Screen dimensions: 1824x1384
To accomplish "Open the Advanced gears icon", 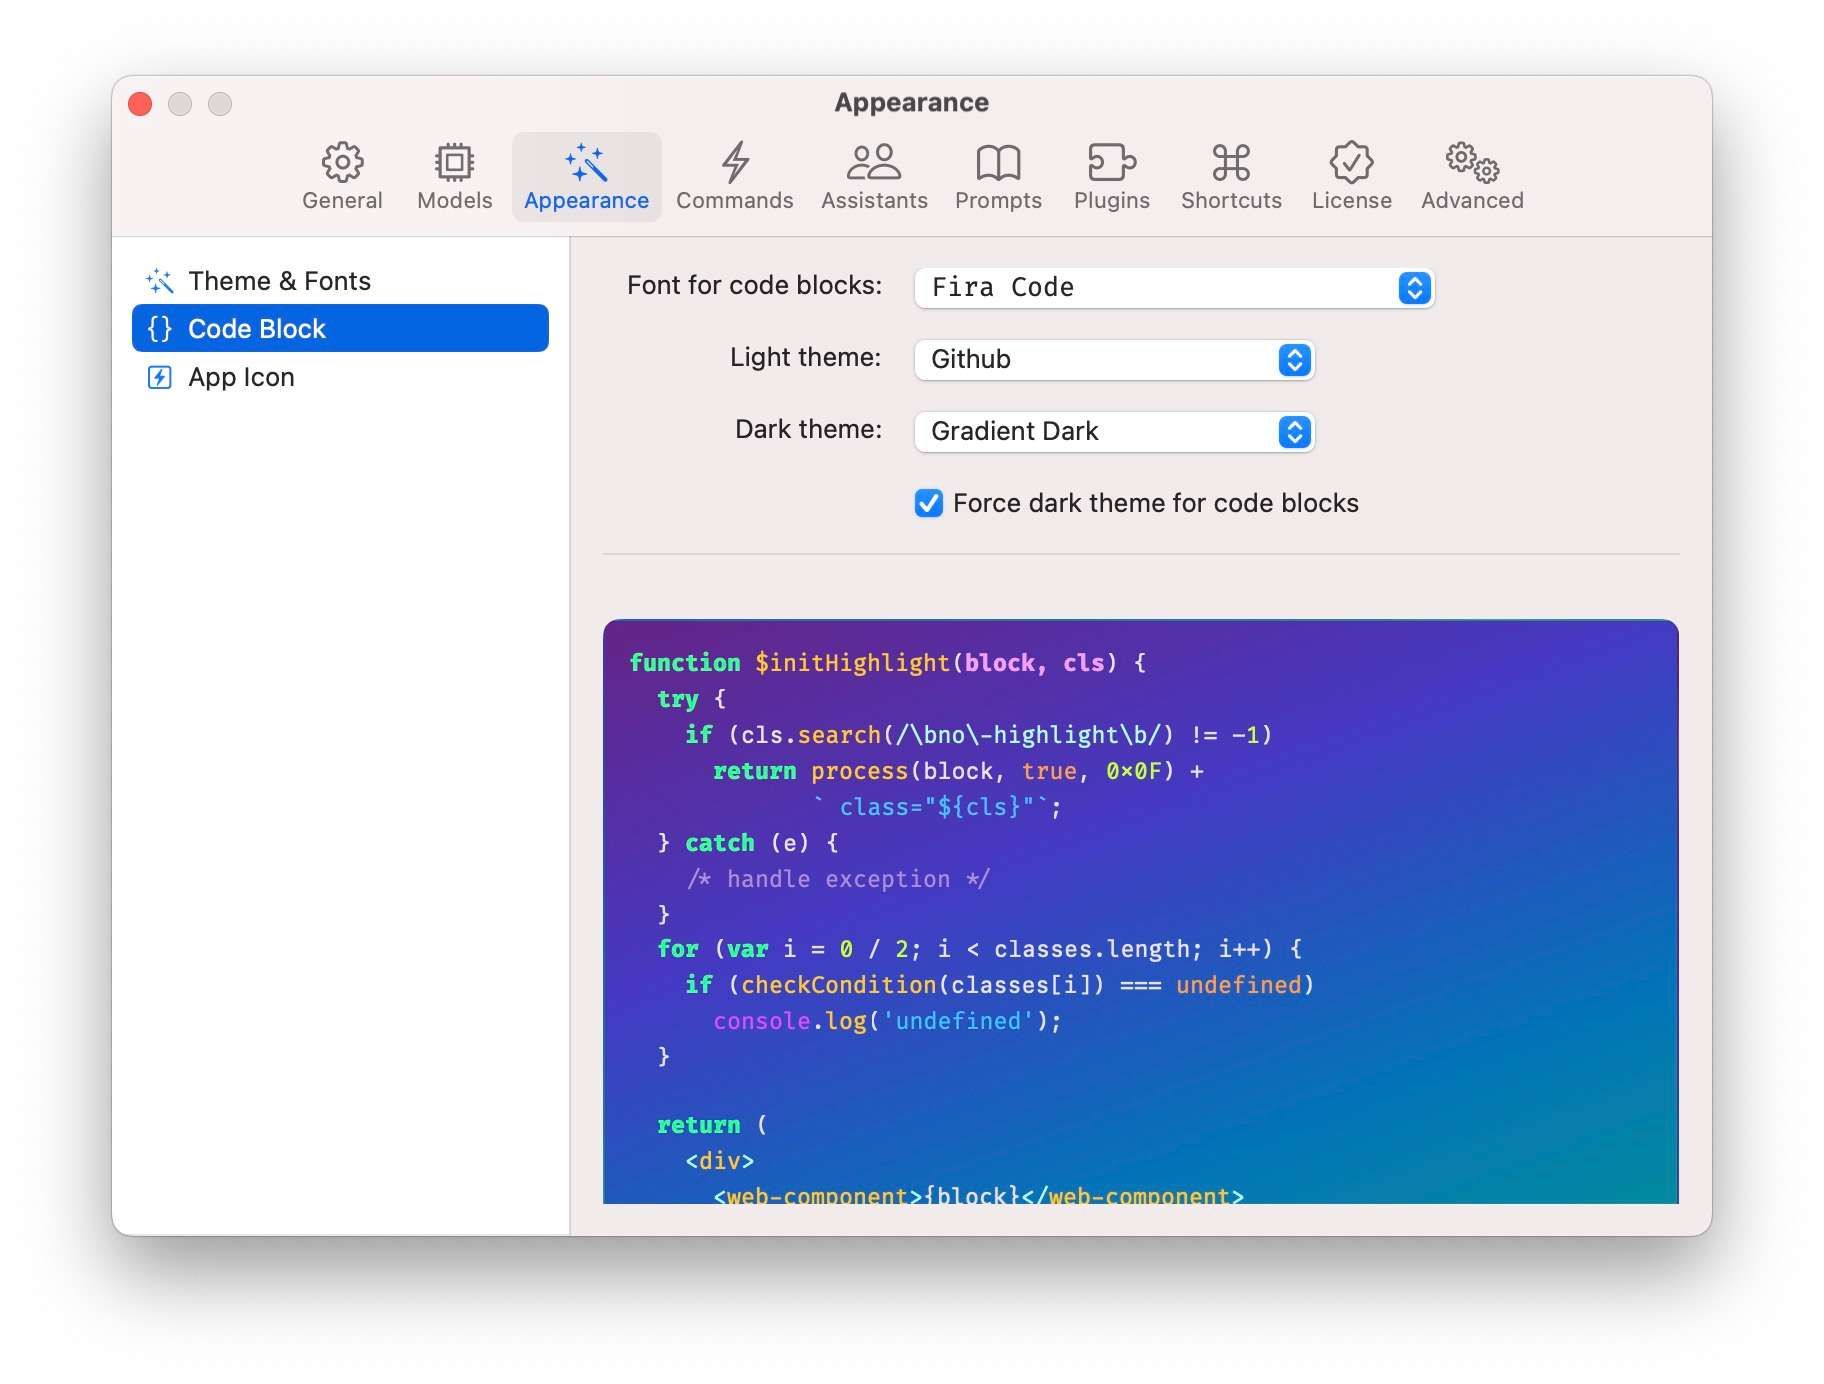I will point(1472,162).
